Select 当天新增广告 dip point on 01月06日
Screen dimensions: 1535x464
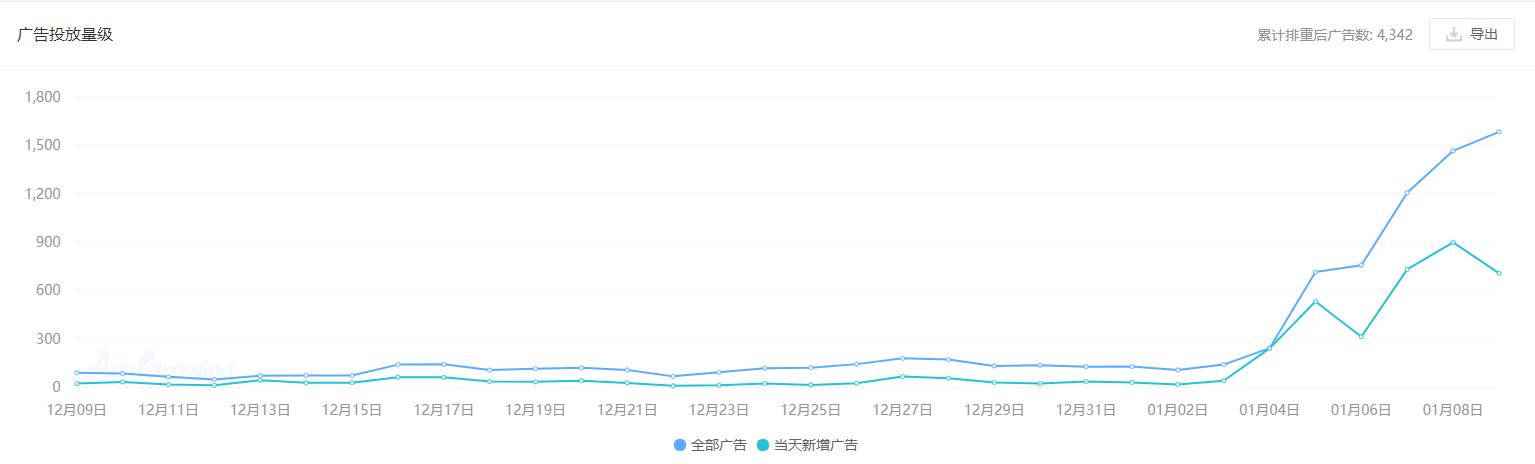[1360, 336]
